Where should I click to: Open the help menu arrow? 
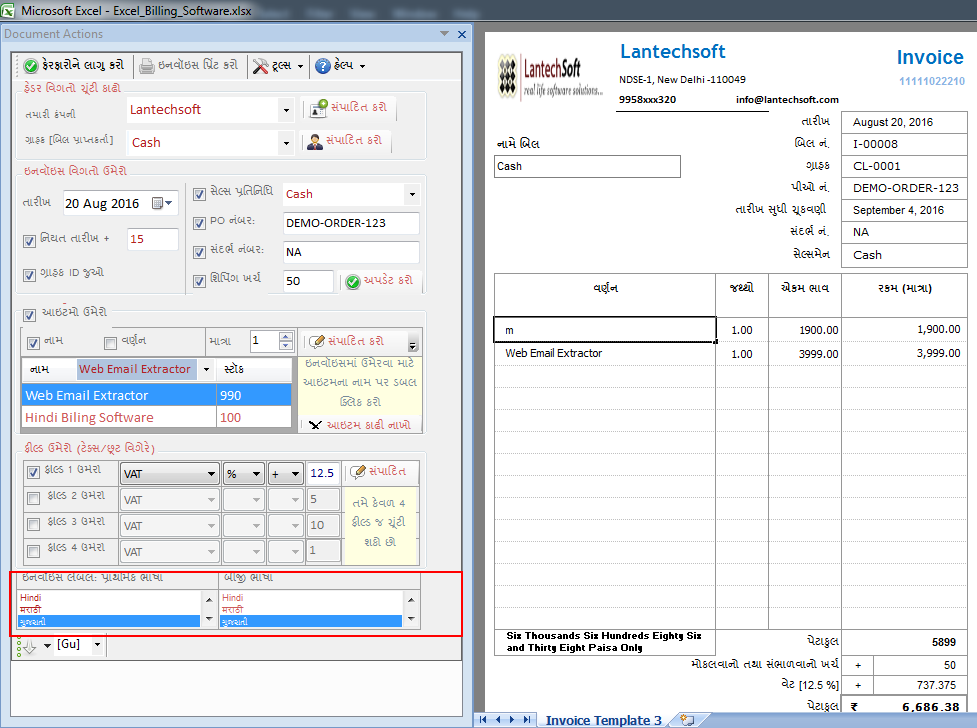(362, 66)
